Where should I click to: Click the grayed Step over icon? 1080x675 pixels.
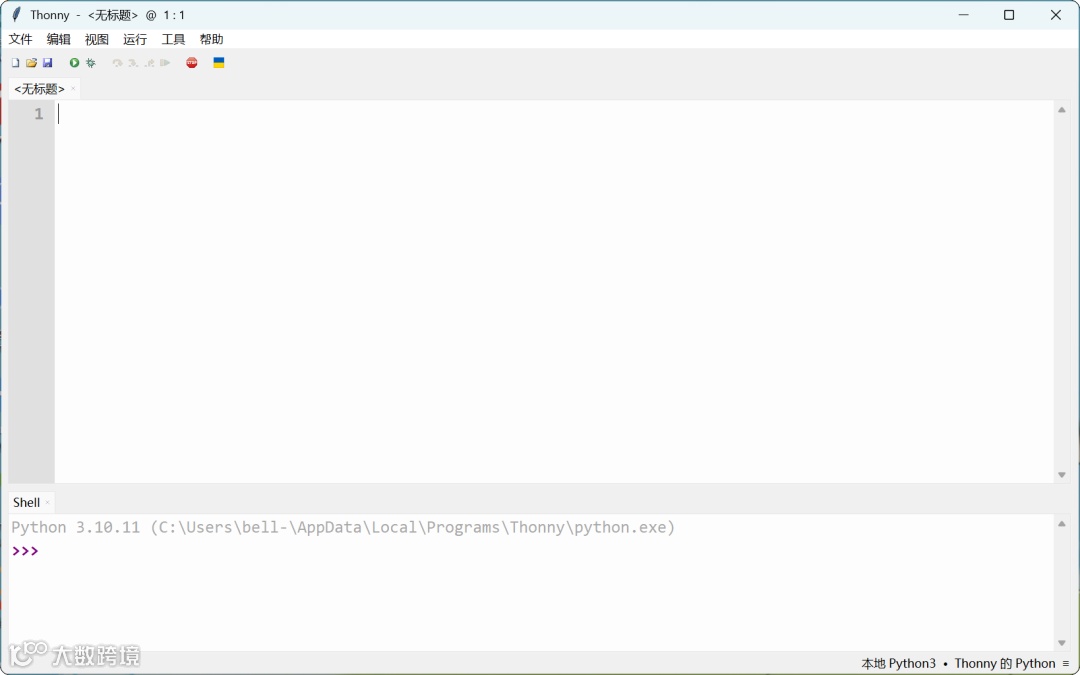[x=117, y=63]
